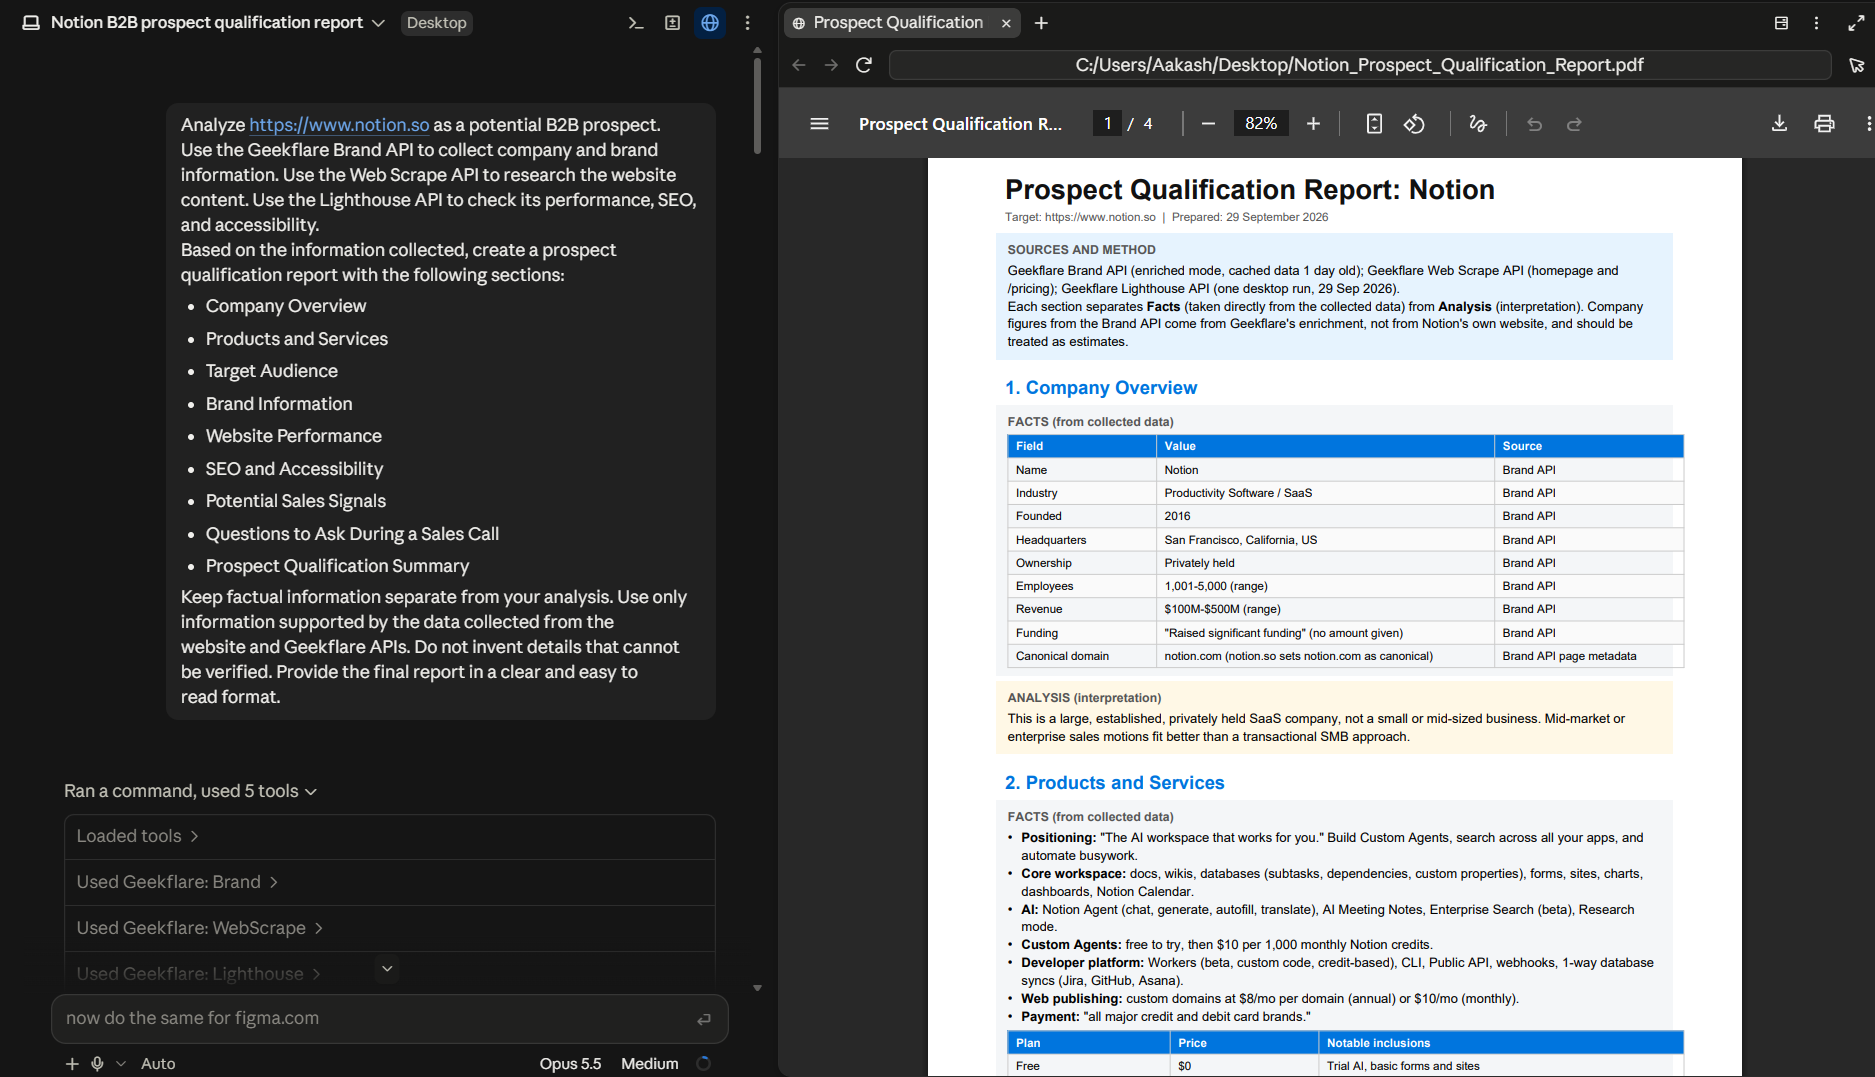Expand the 'Loaded tools' row
1875x1077 pixels.
pyautogui.click(x=390, y=836)
